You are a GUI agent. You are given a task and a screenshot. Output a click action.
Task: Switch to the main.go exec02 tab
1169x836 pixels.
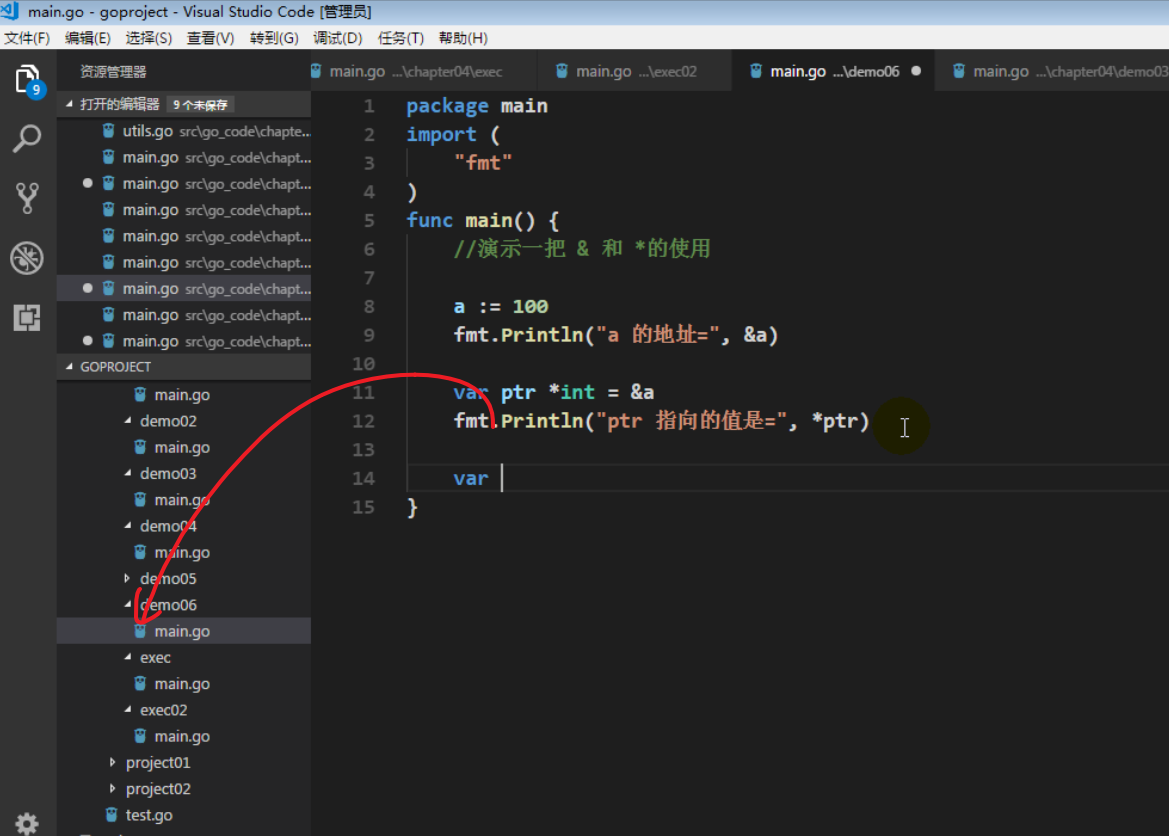click(635, 72)
